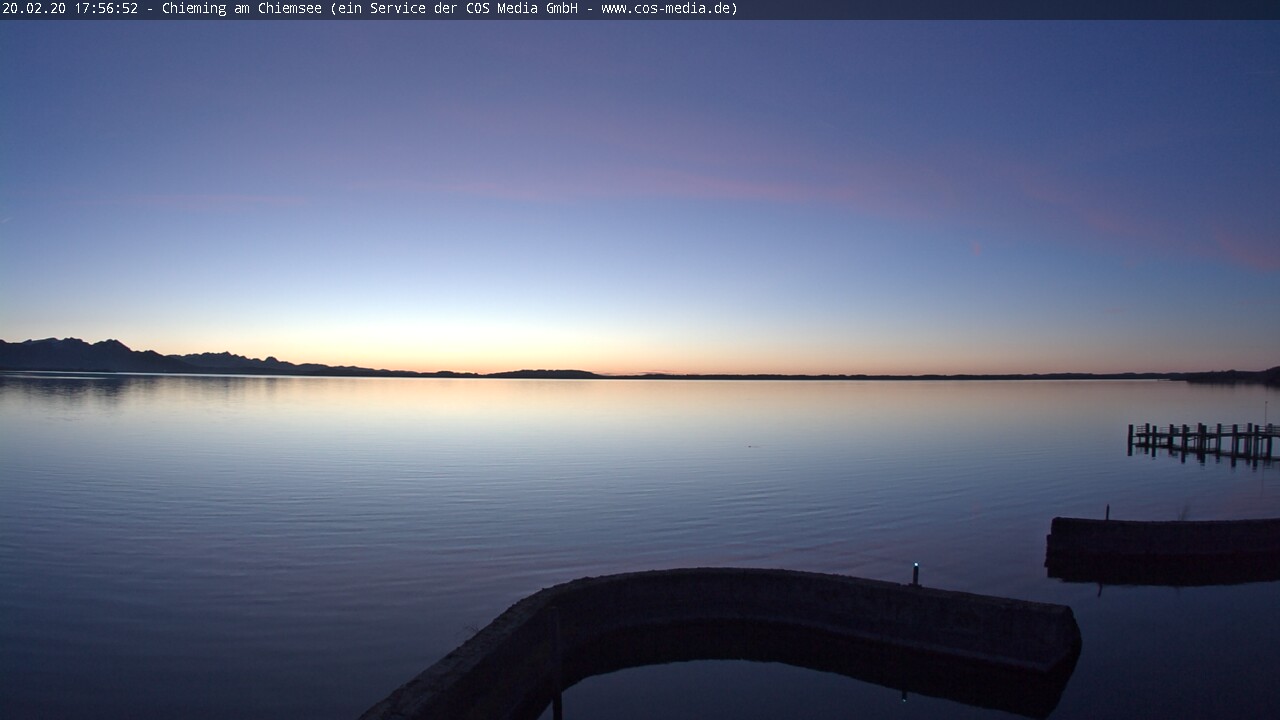The image size is (1280, 720).
Task: Click the pink cloud streak at far right
Action: tap(1245, 250)
